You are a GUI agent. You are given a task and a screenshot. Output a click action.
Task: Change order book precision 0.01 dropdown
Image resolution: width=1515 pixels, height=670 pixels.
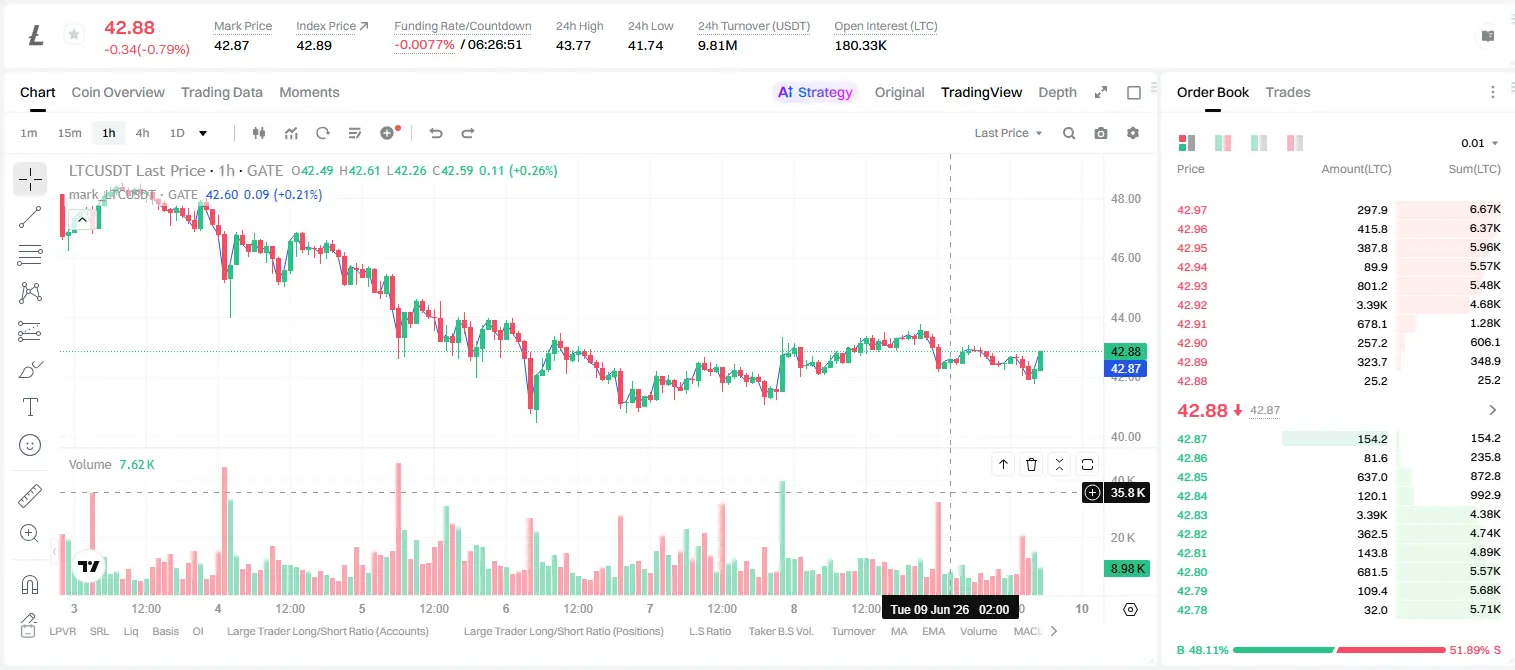pos(1479,143)
